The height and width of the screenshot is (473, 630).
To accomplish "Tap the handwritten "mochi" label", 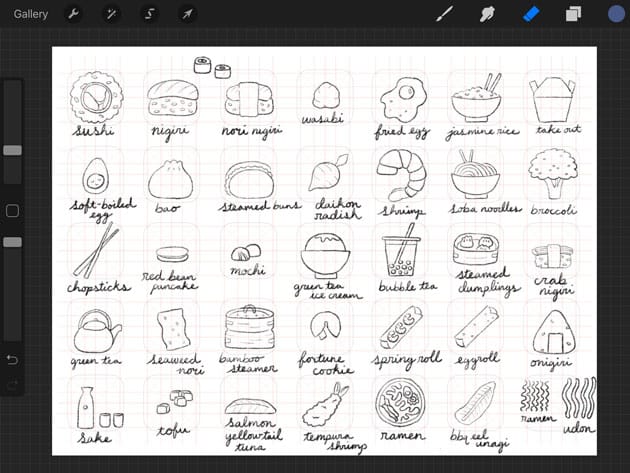I will point(248,270).
